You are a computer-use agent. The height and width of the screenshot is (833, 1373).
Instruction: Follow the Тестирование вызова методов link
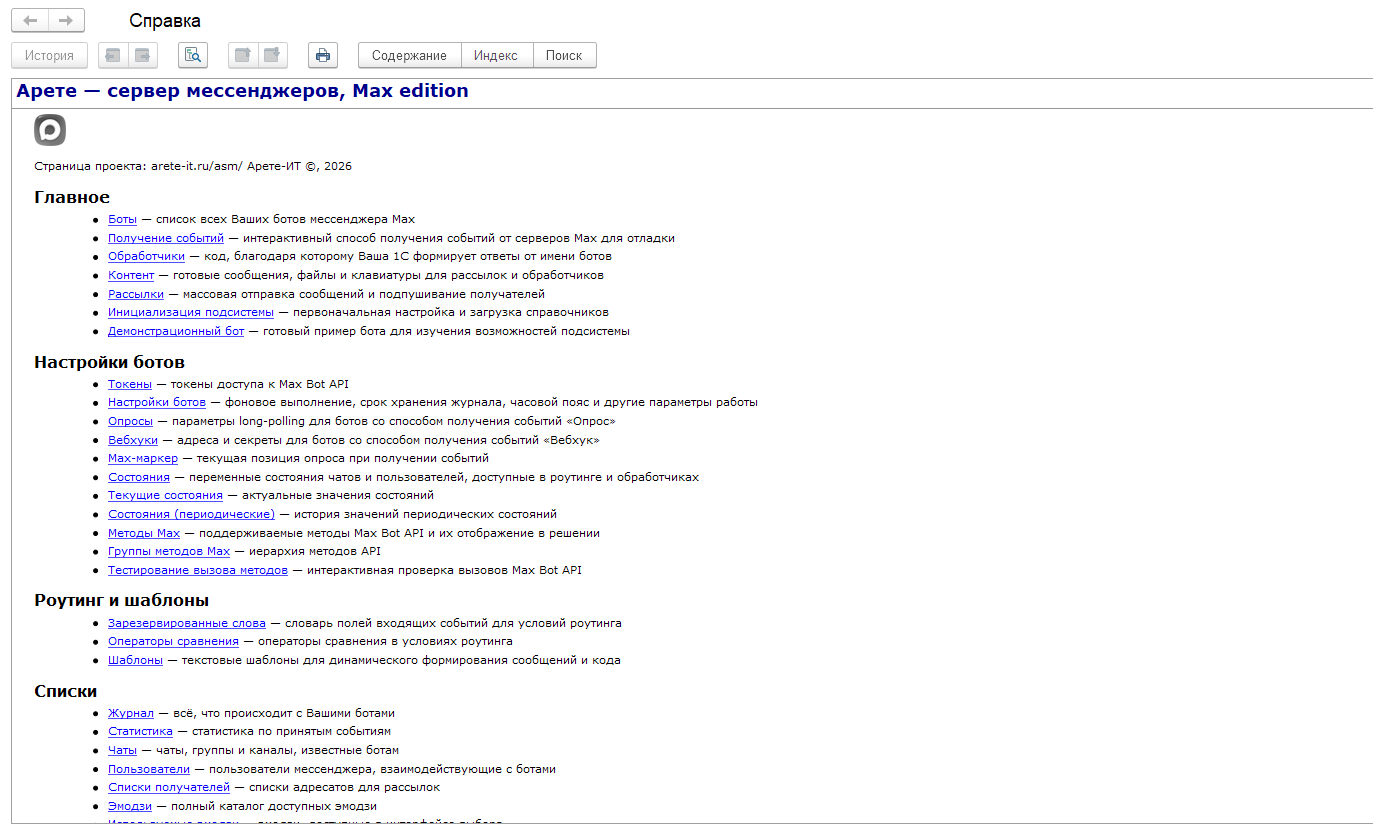[198, 570]
